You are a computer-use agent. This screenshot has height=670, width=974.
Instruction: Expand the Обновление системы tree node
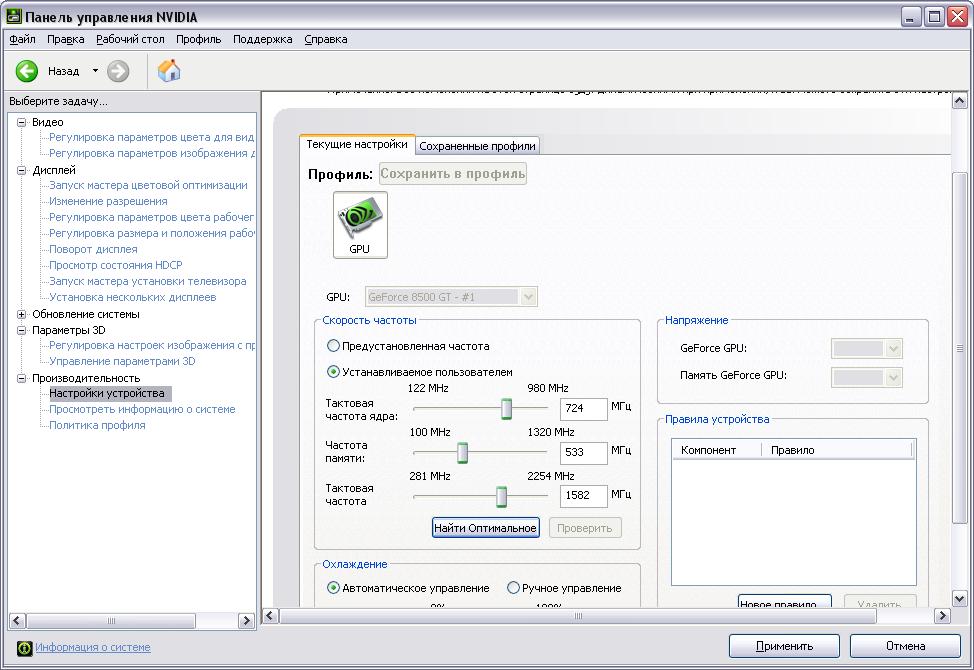point(22,314)
